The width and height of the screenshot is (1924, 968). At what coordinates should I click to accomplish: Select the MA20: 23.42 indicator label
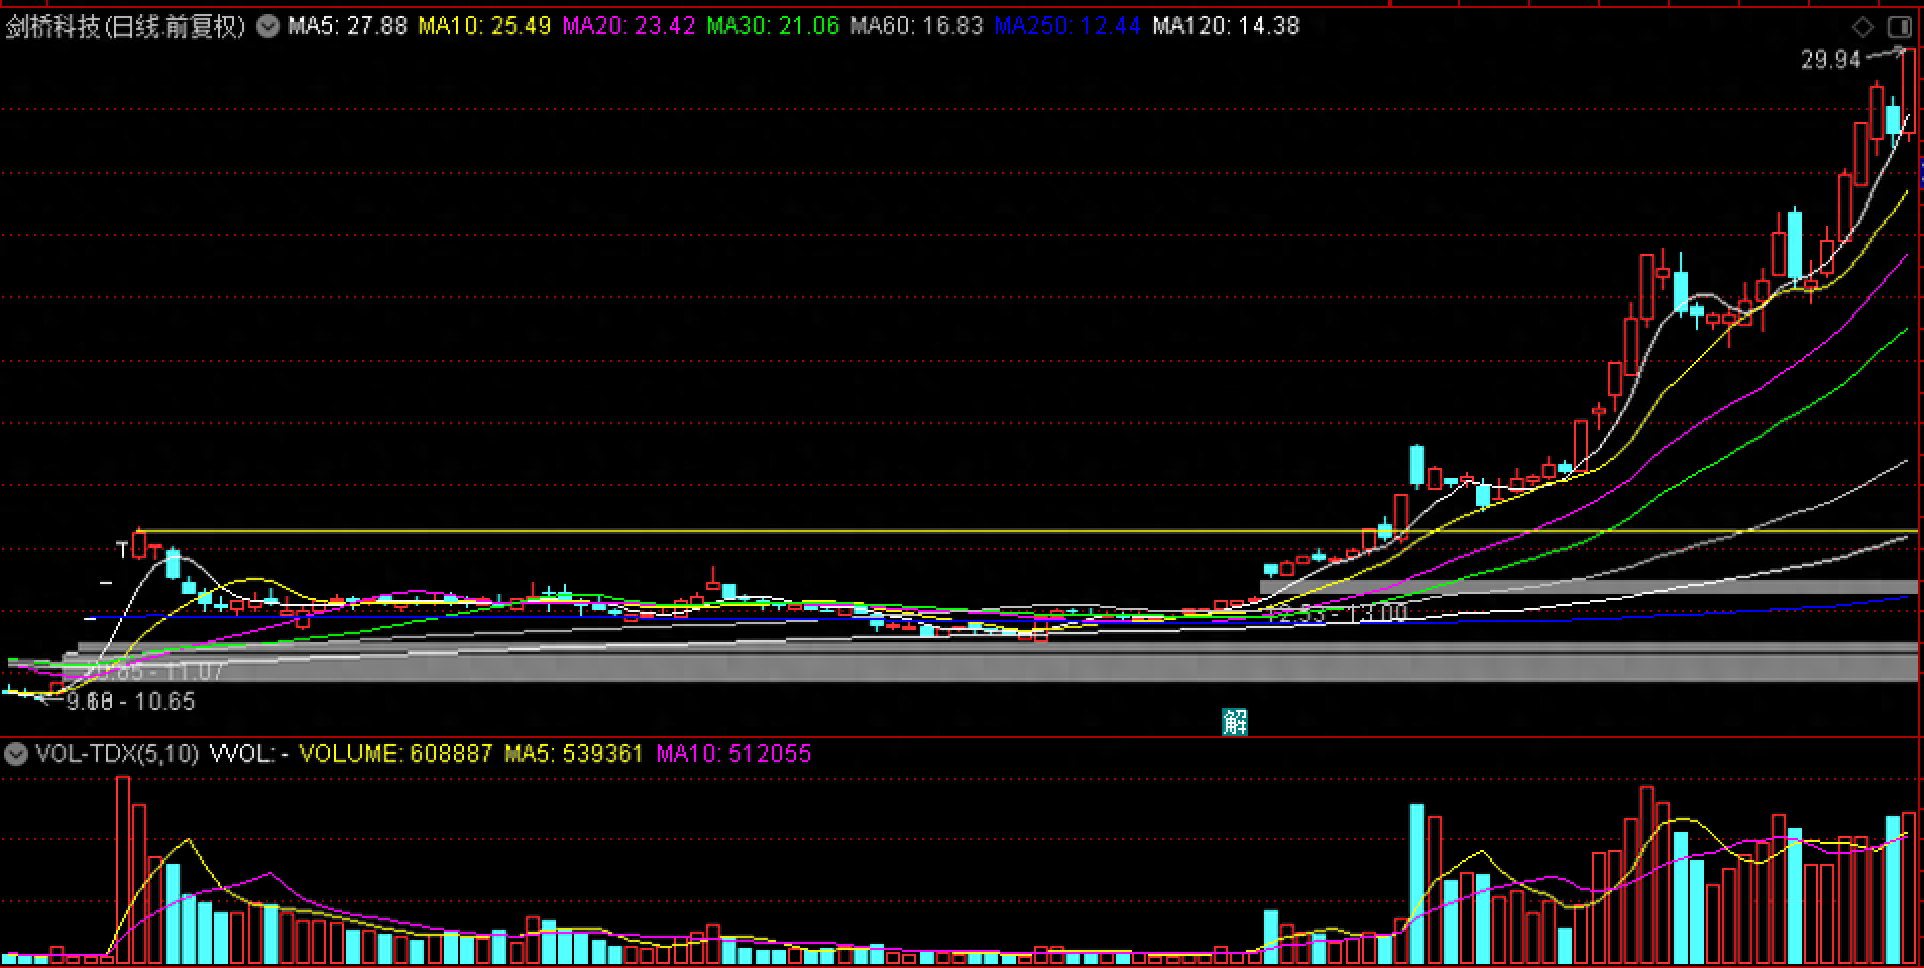tap(628, 26)
